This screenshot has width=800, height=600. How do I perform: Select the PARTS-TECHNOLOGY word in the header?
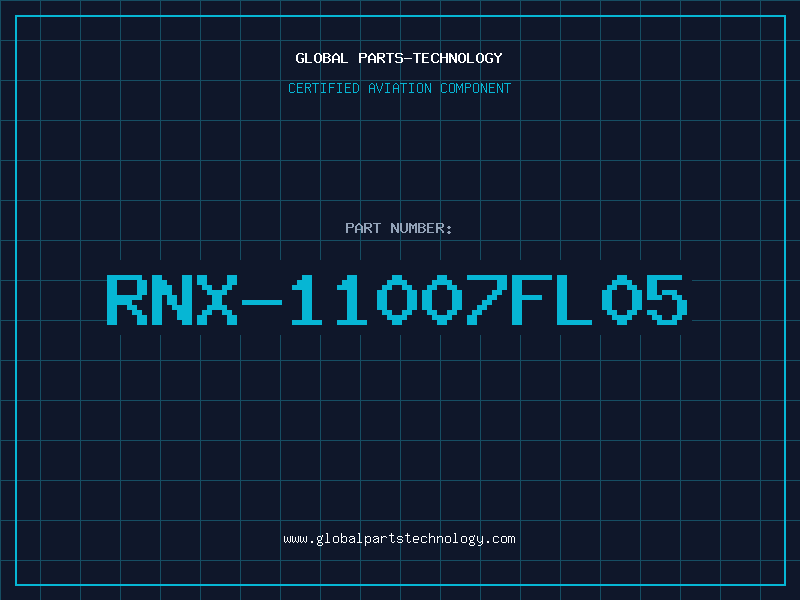click(430, 58)
